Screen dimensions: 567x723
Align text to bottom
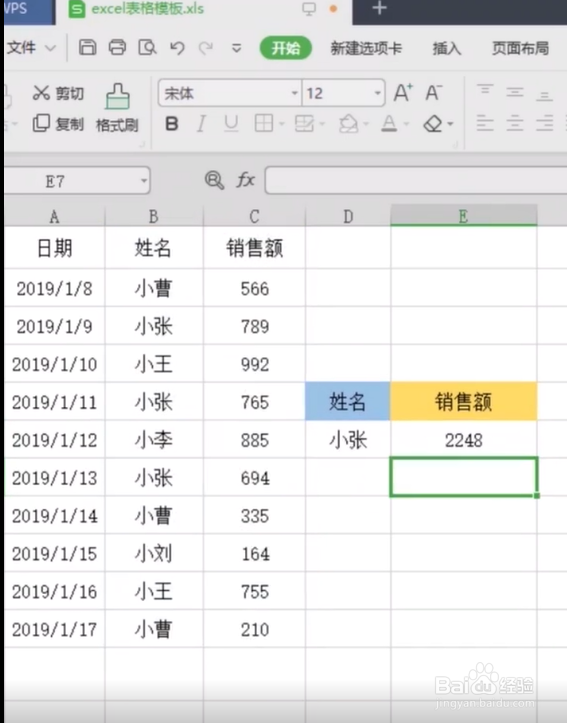[544, 95]
